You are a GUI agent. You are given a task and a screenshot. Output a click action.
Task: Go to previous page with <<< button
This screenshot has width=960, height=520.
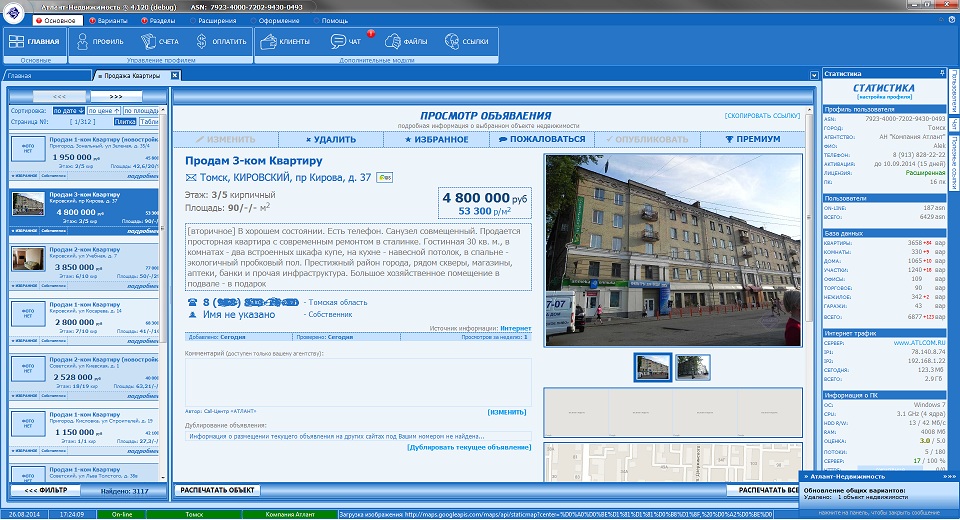(59, 96)
